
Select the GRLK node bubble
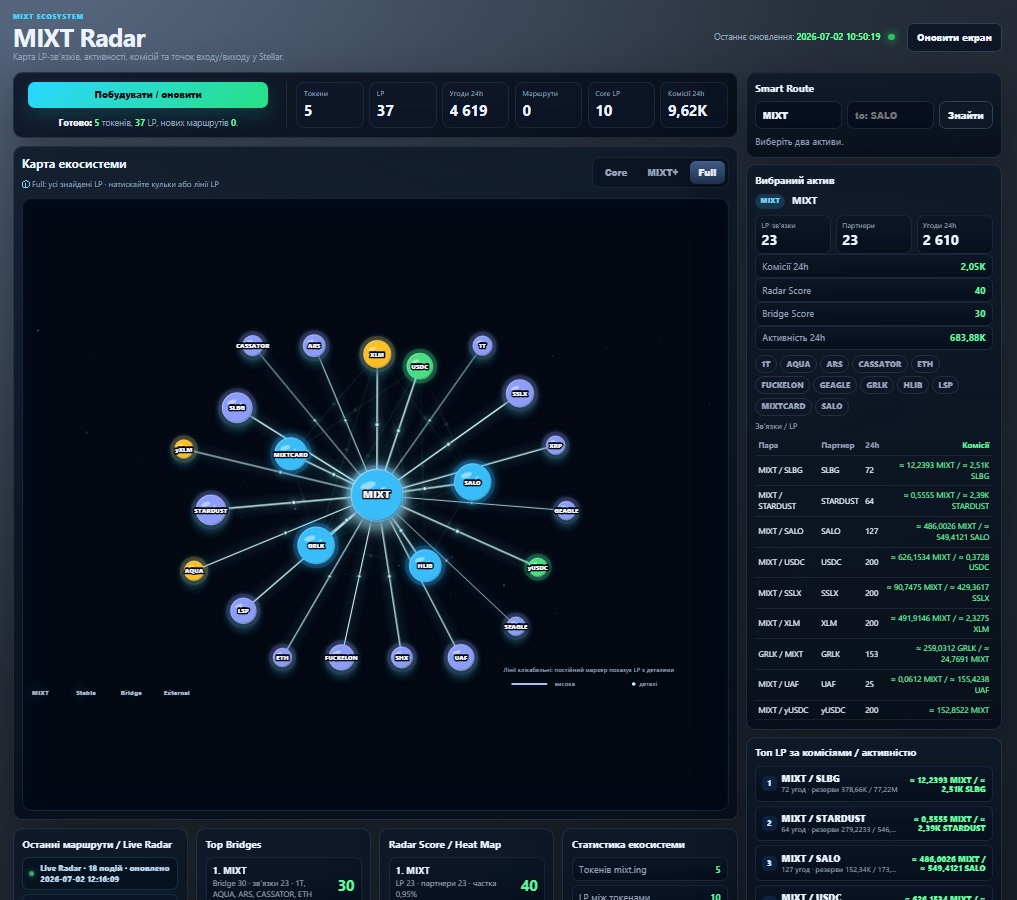(316, 545)
